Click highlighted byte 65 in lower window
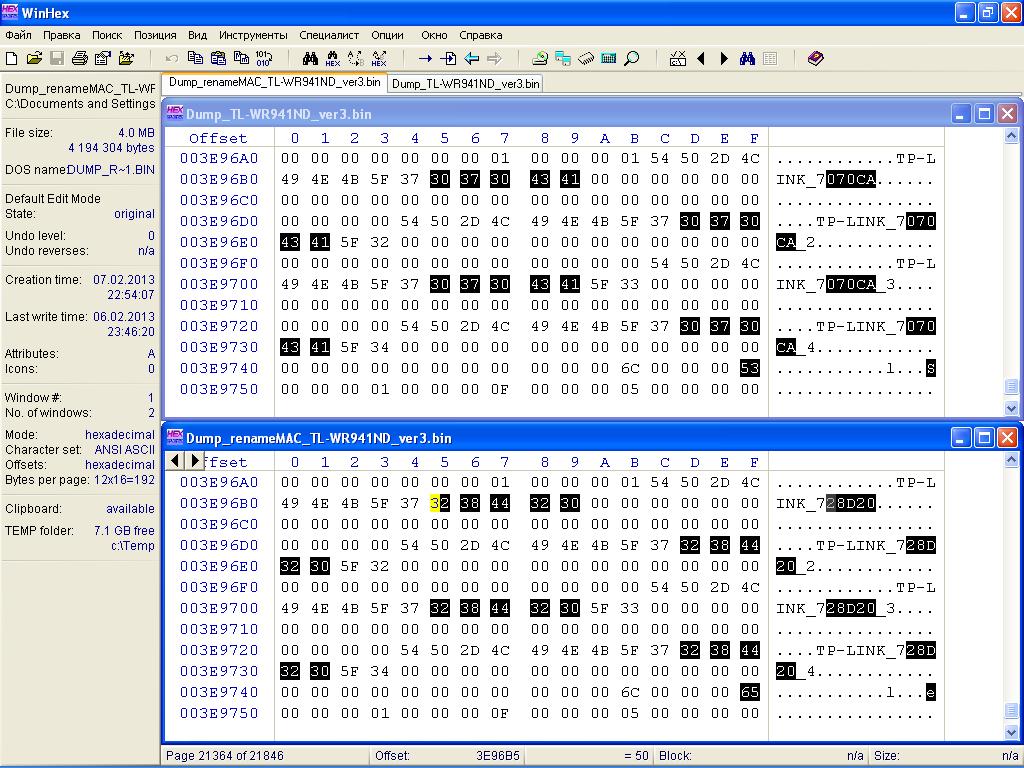The image size is (1024, 768). [750, 692]
